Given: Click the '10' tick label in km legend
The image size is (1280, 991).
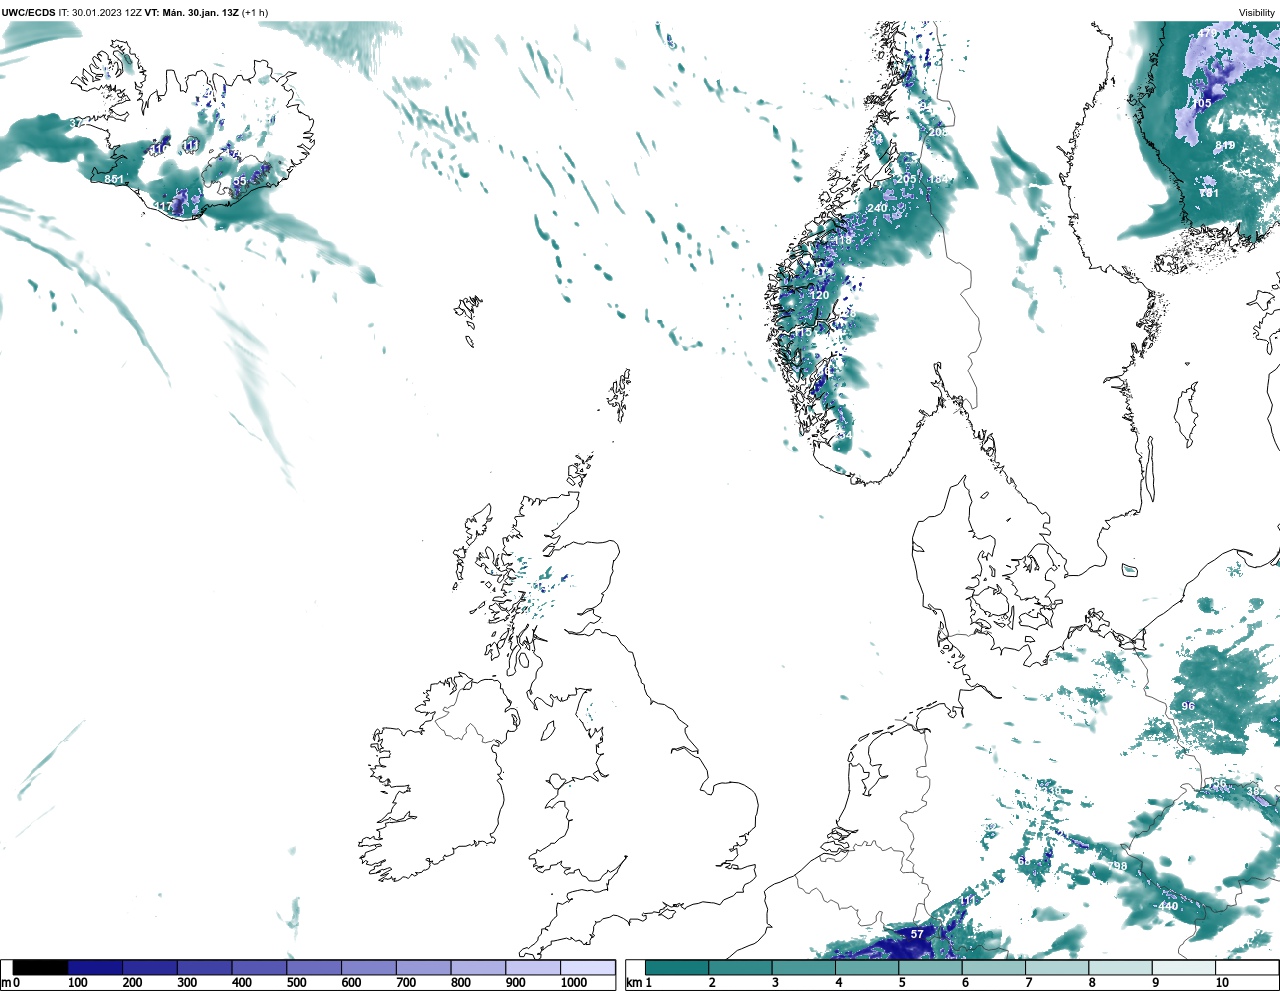Looking at the screenshot, I should [1222, 983].
